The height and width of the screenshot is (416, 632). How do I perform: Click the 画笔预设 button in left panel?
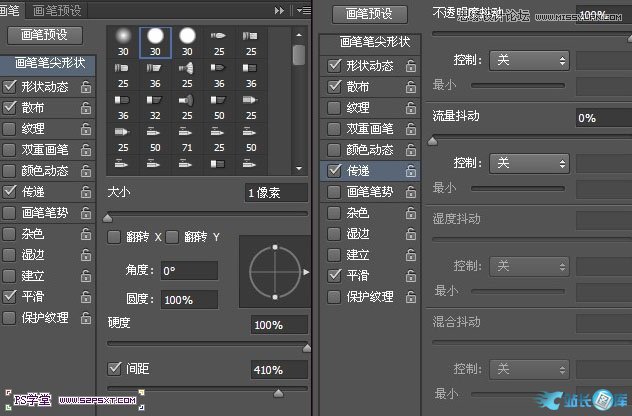click(x=44, y=34)
